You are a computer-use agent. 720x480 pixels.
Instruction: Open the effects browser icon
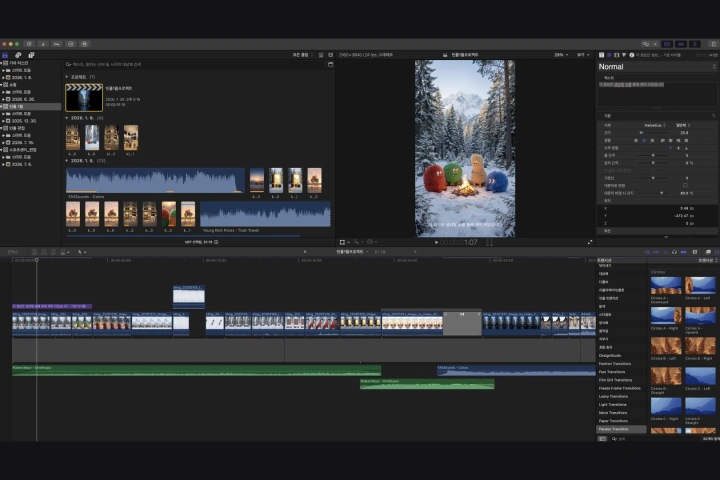(708, 252)
